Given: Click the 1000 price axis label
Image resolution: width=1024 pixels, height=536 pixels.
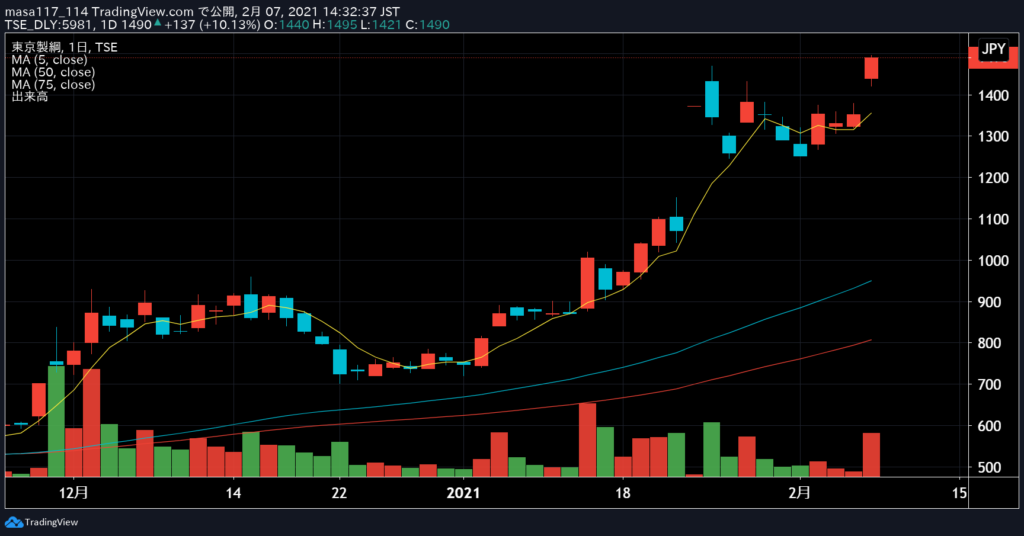Looking at the screenshot, I should point(993,260).
